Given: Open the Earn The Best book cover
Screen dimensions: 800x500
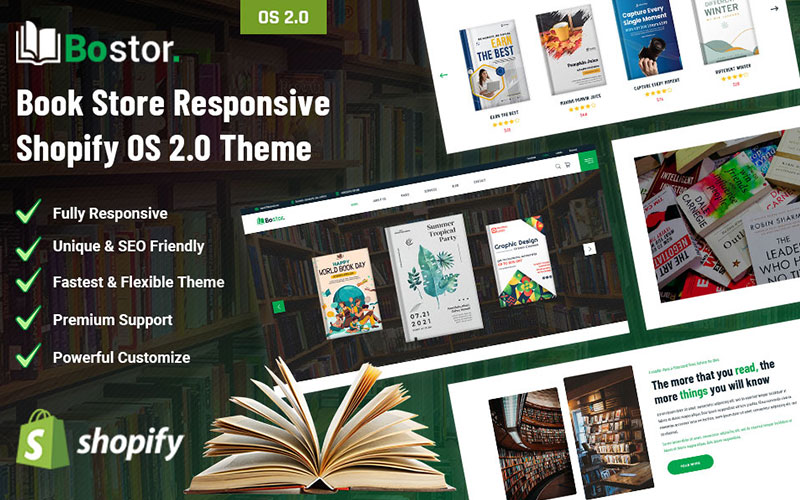Looking at the screenshot, I should pos(493,67).
